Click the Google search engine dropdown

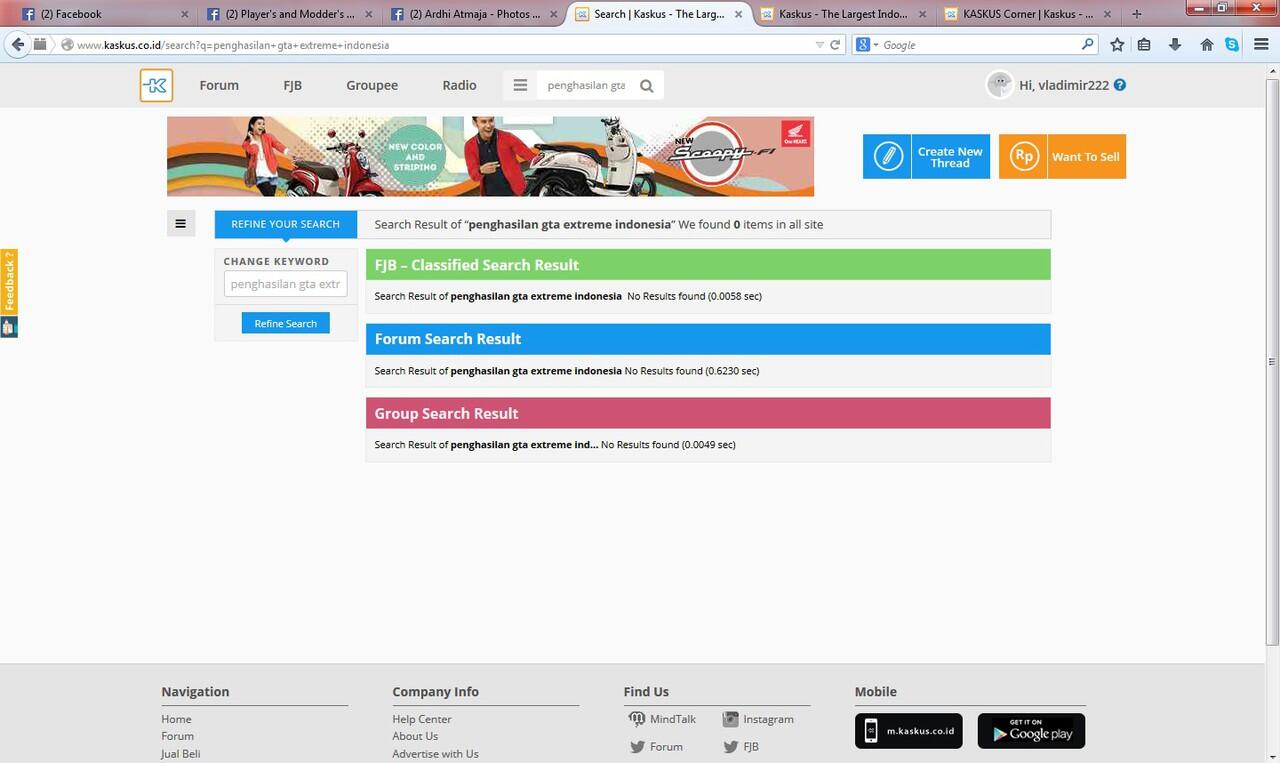(x=867, y=45)
